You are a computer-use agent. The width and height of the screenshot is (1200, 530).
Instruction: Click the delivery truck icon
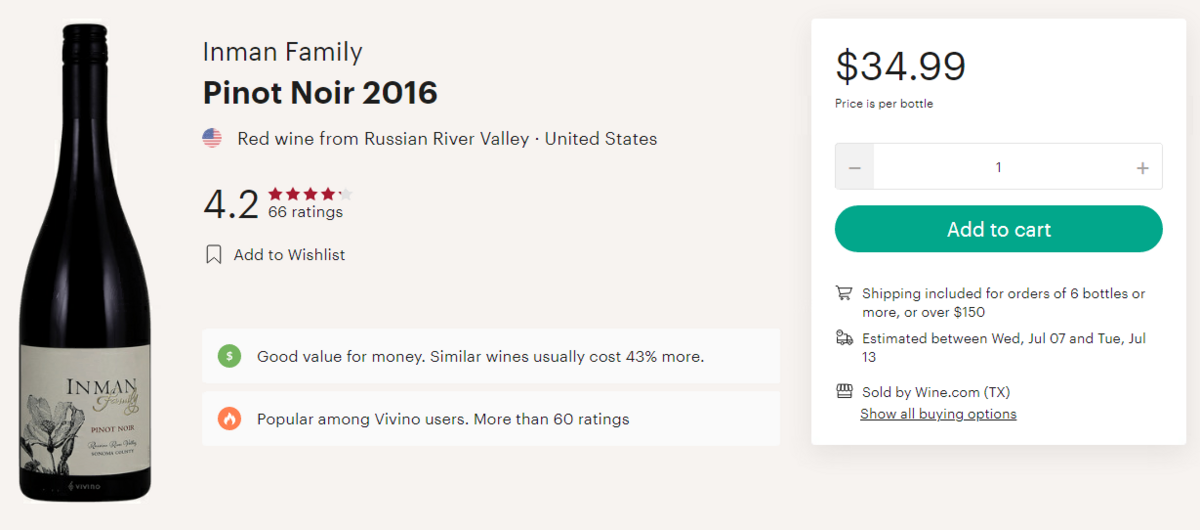[x=844, y=338]
